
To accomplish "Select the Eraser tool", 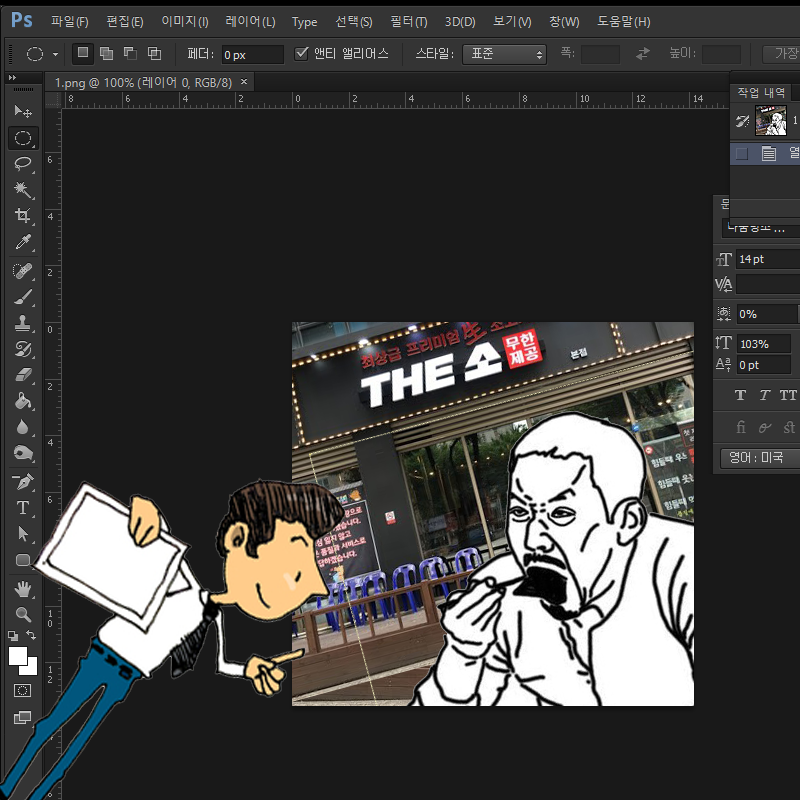I will 22,375.
